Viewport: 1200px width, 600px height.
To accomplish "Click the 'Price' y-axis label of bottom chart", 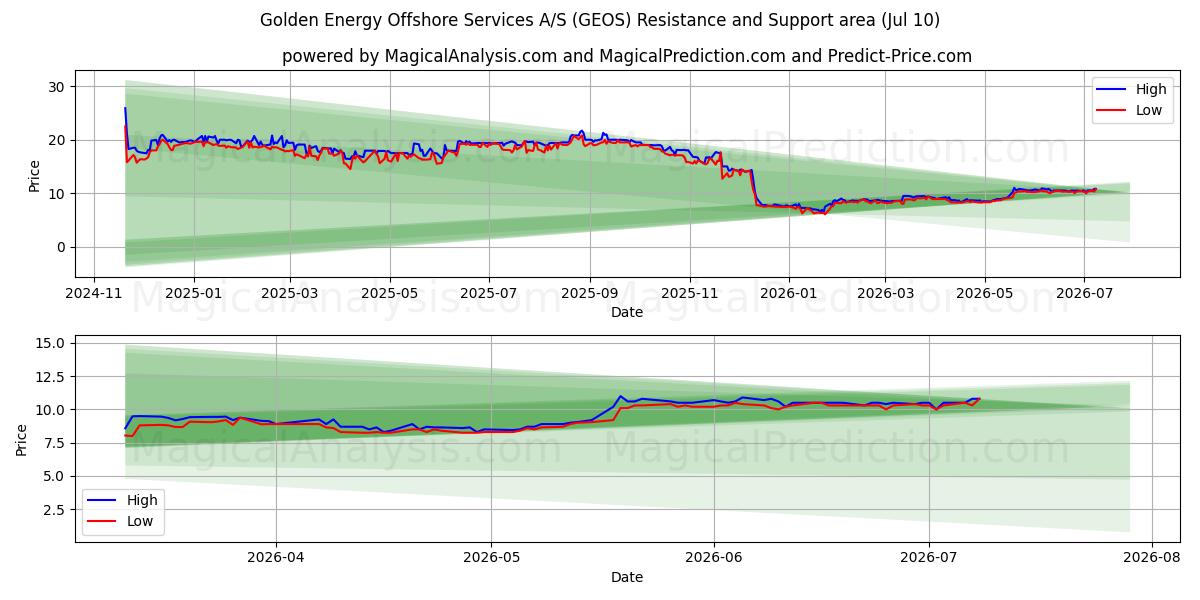I will click(x=22, y=440).
